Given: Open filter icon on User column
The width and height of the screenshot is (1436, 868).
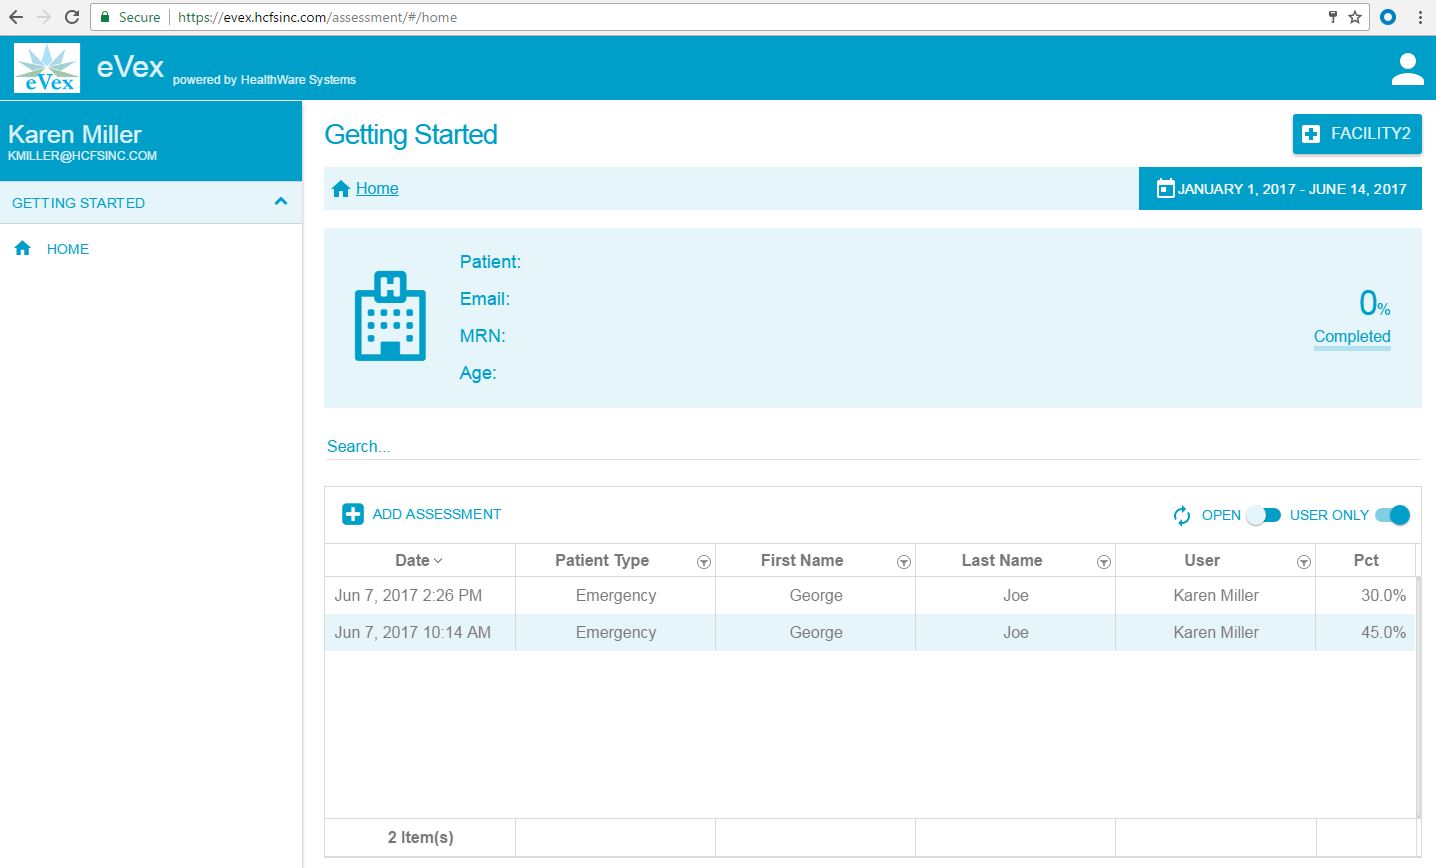Looking at the screenshot, I should pos(1303,562).
